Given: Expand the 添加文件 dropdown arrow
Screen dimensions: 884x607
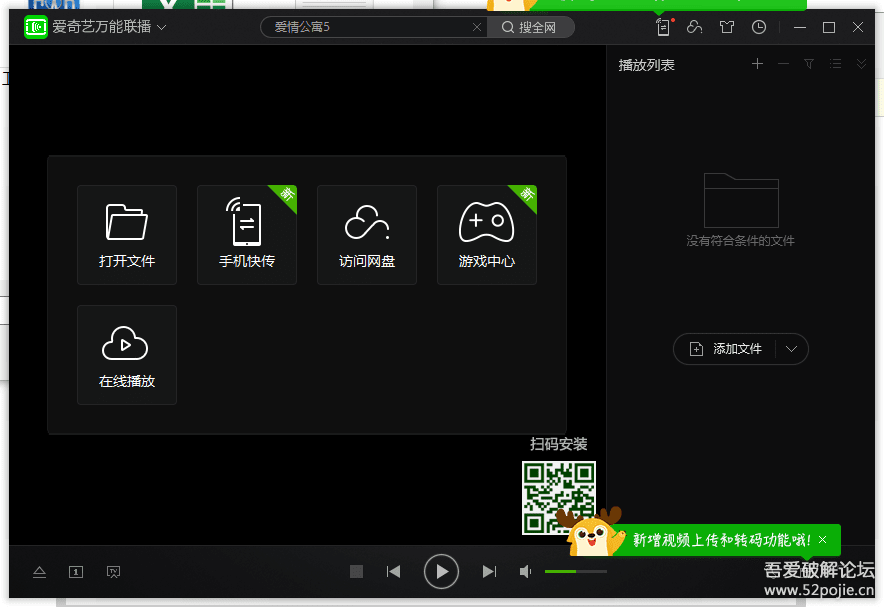Looking at the screenshot, I should coord(792,349).
